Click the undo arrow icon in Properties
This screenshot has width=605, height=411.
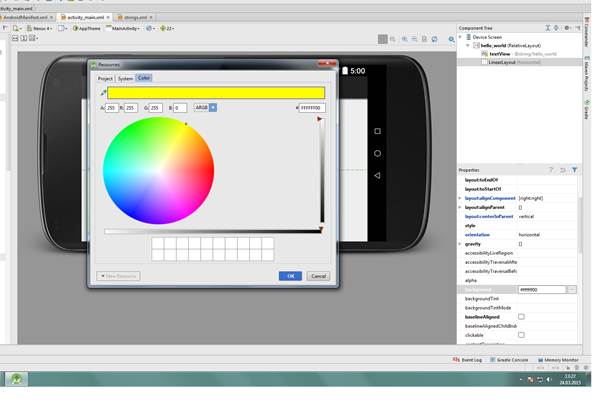pyautogui.click(x=563, y=170)
